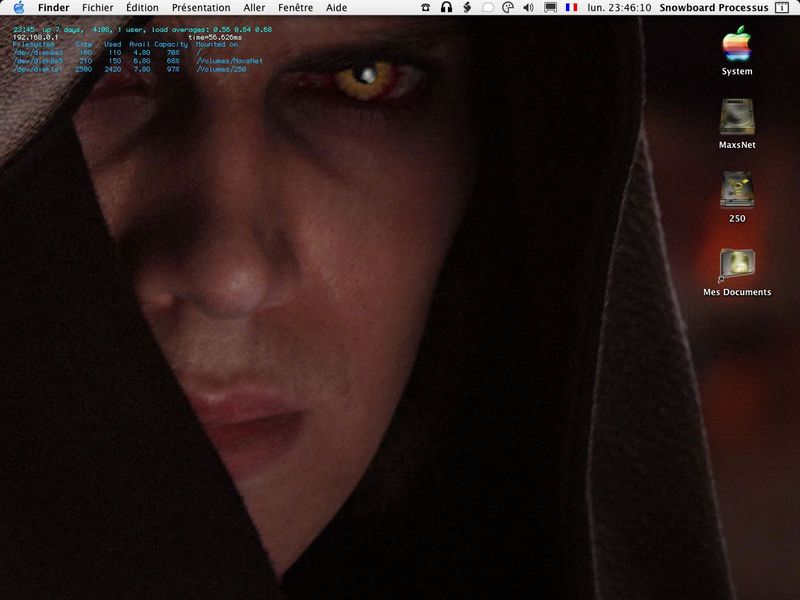Open the Apple menu
This screenshot has width=800, height=600.
19,8
